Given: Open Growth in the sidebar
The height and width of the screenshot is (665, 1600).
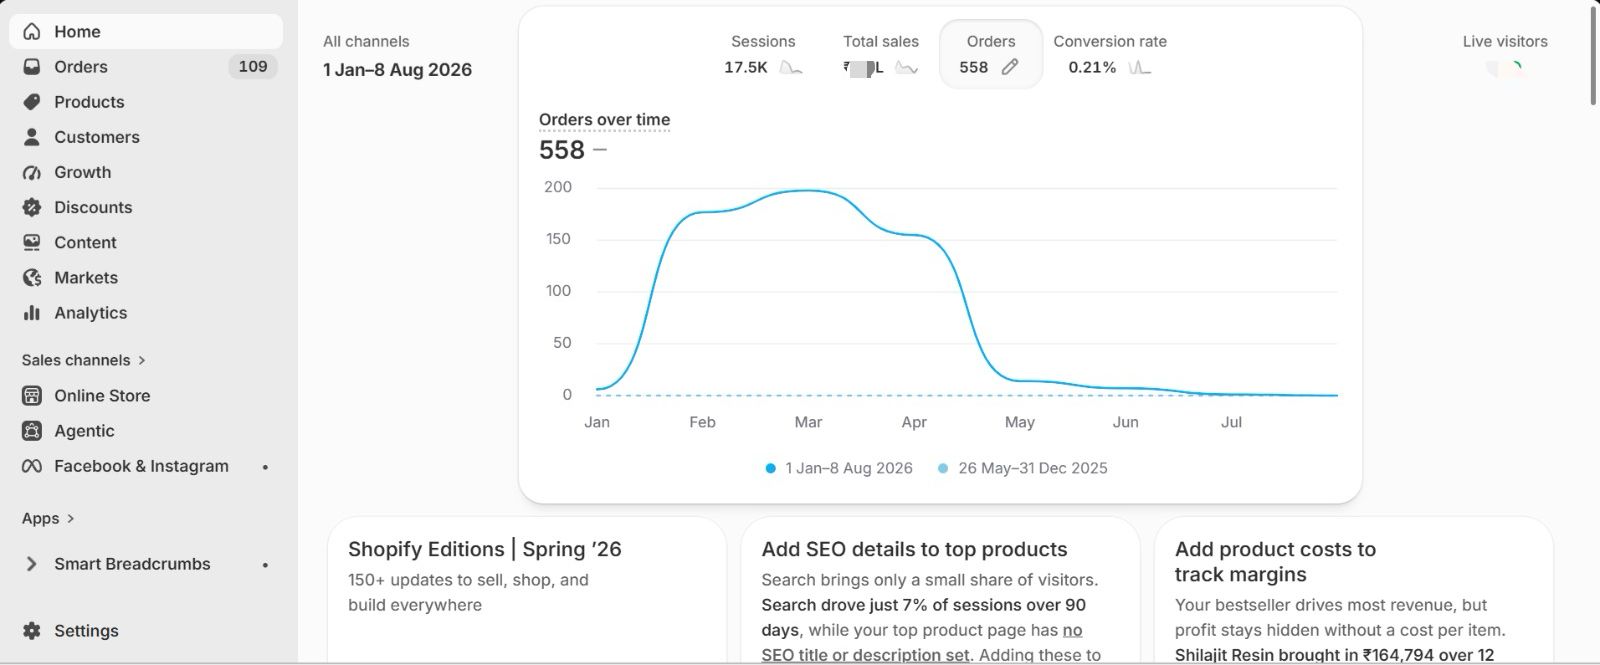Looking at the screenshot, I should 146,172.
